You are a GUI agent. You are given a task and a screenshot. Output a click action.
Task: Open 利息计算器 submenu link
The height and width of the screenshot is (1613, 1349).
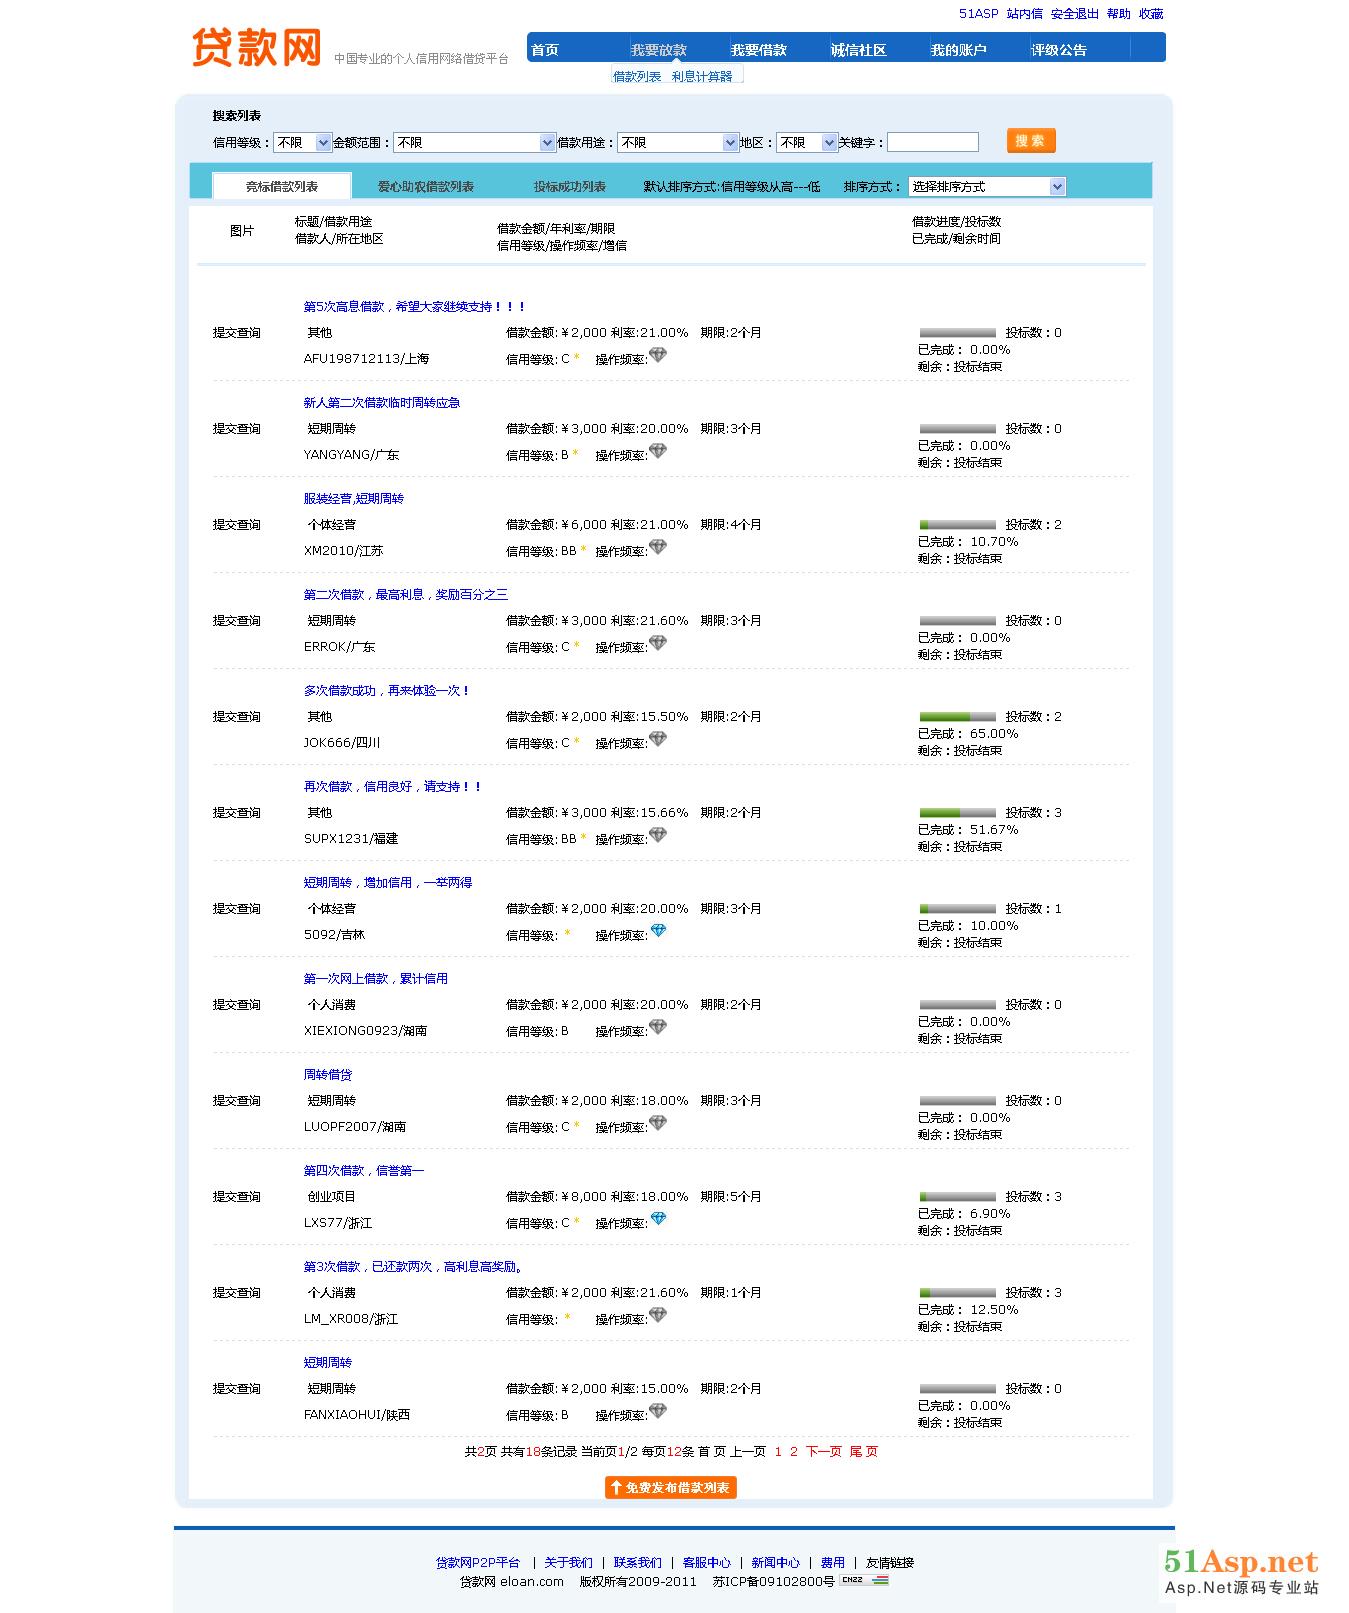pyautogui.click(x=702, y=77)
